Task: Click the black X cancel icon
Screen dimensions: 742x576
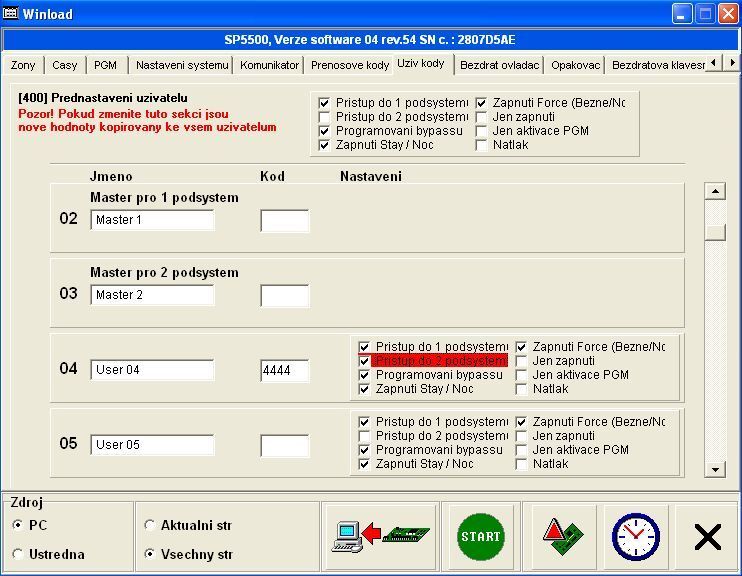Action: tap(707, 537)
